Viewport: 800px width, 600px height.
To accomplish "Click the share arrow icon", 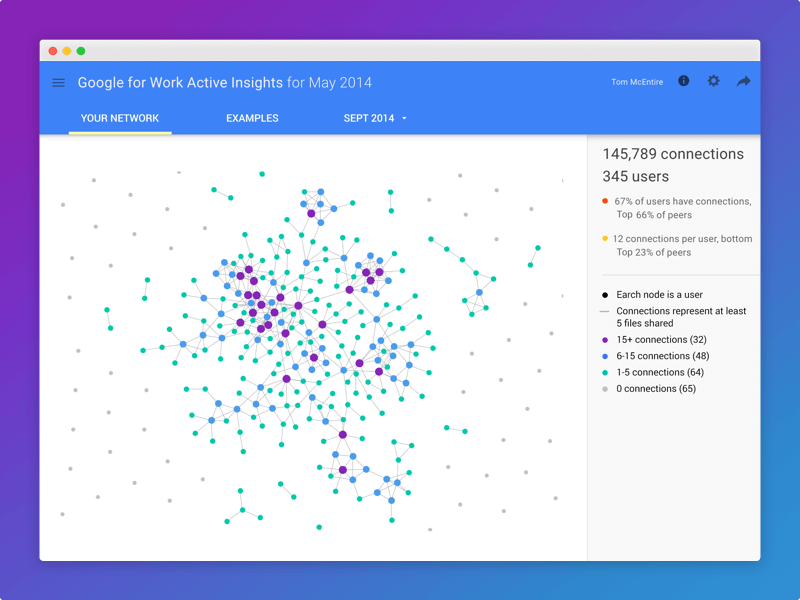I will click(743, 82).
